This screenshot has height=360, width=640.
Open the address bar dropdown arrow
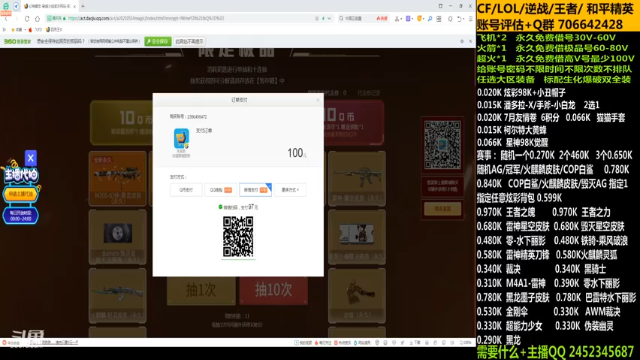click(329, 18)
